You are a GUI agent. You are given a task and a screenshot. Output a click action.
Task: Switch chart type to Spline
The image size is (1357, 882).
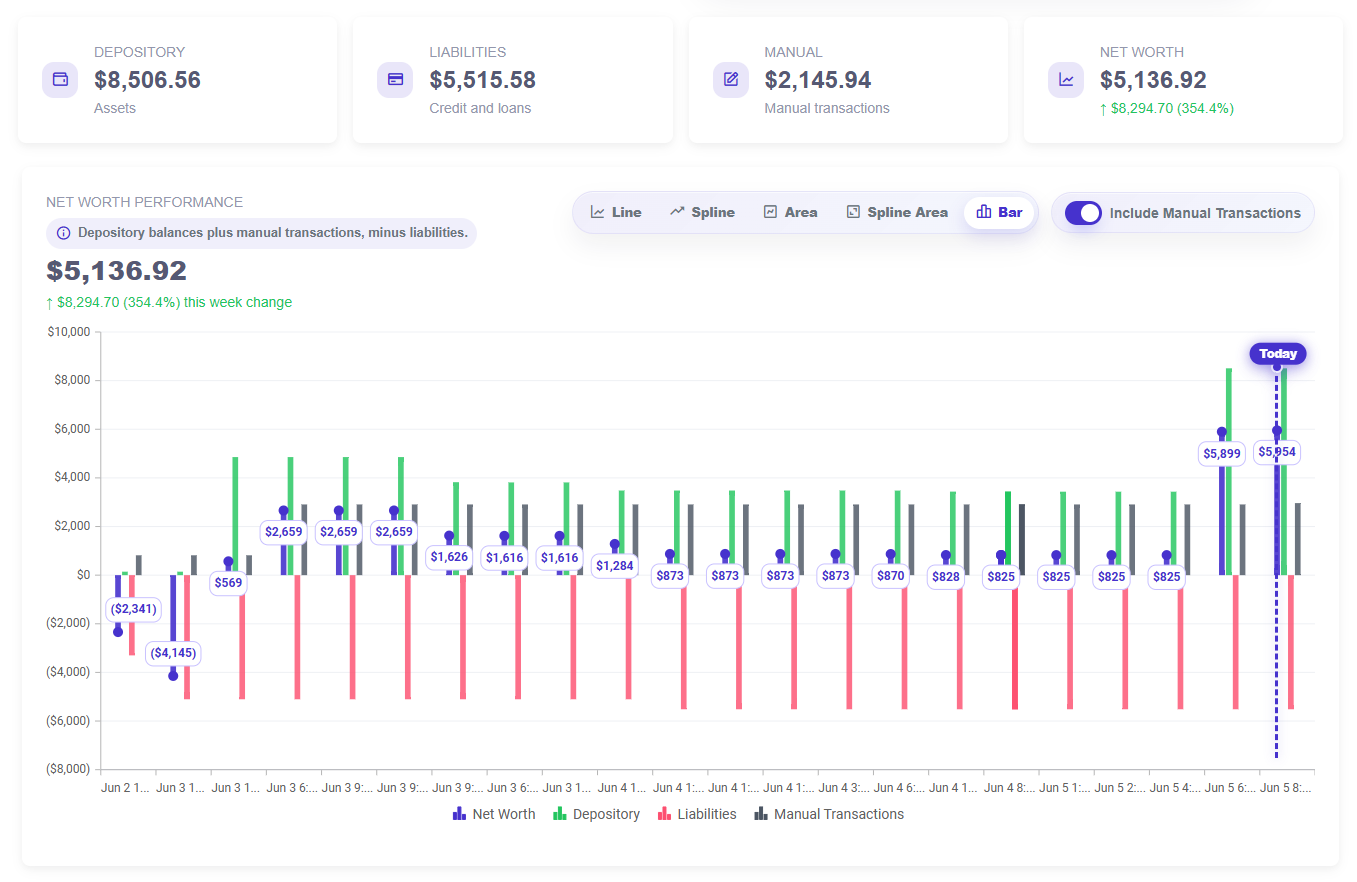702,212
